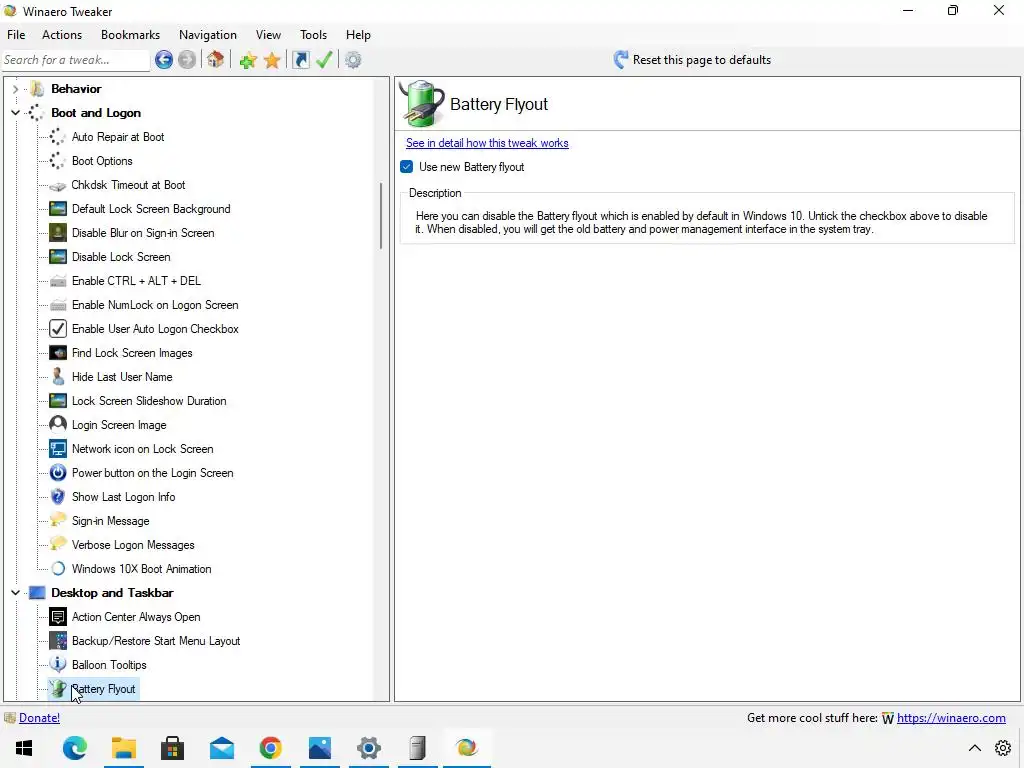The height and width of the screenshot is (768, 1024).
Task: Click the Login Screen Image avatar icon
Action: pos(57,425)
